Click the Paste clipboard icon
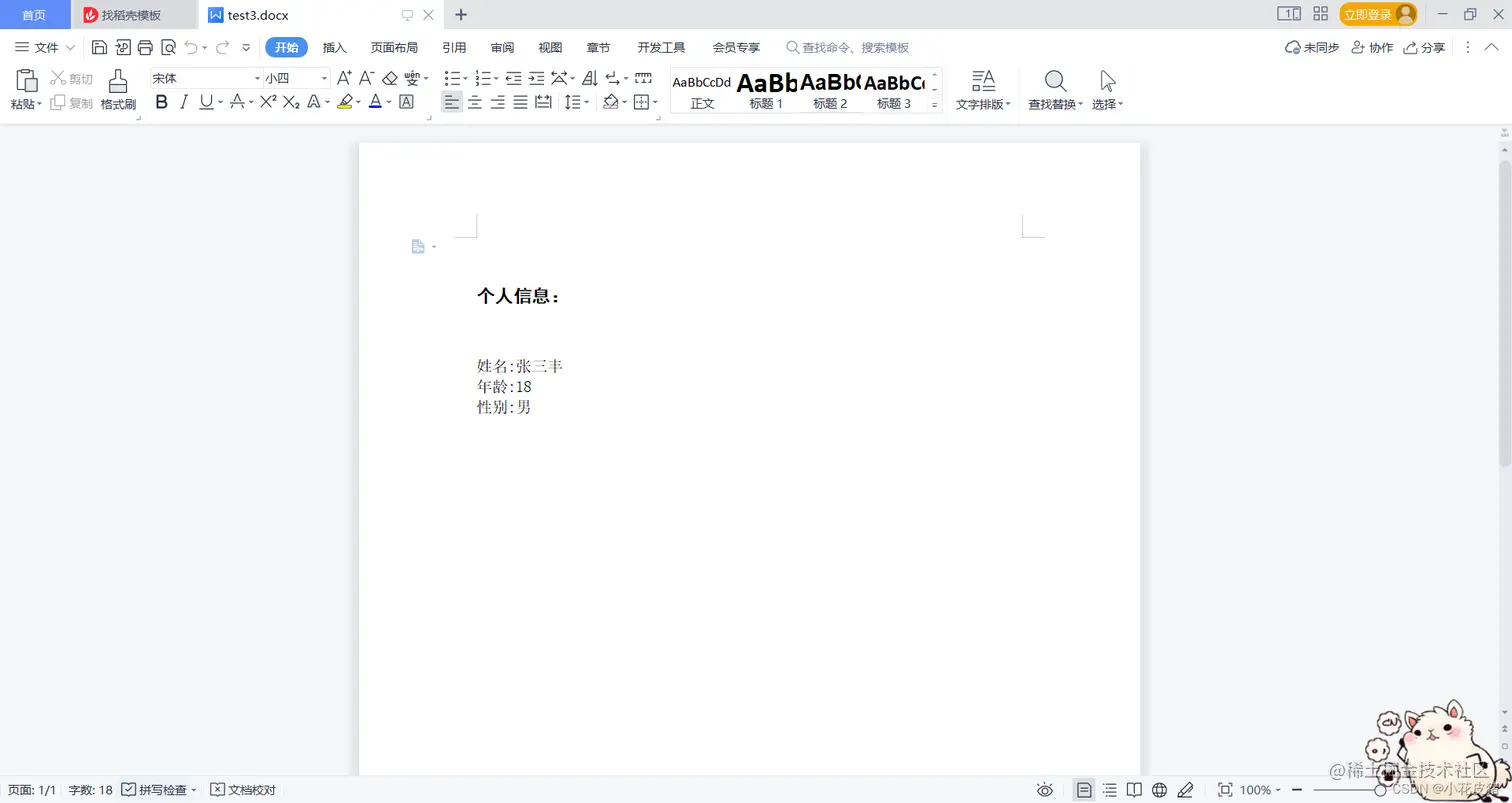Image resolution: width=1512 pixels, height=803 pixels. pyautogui.click(x=27, y=81)
